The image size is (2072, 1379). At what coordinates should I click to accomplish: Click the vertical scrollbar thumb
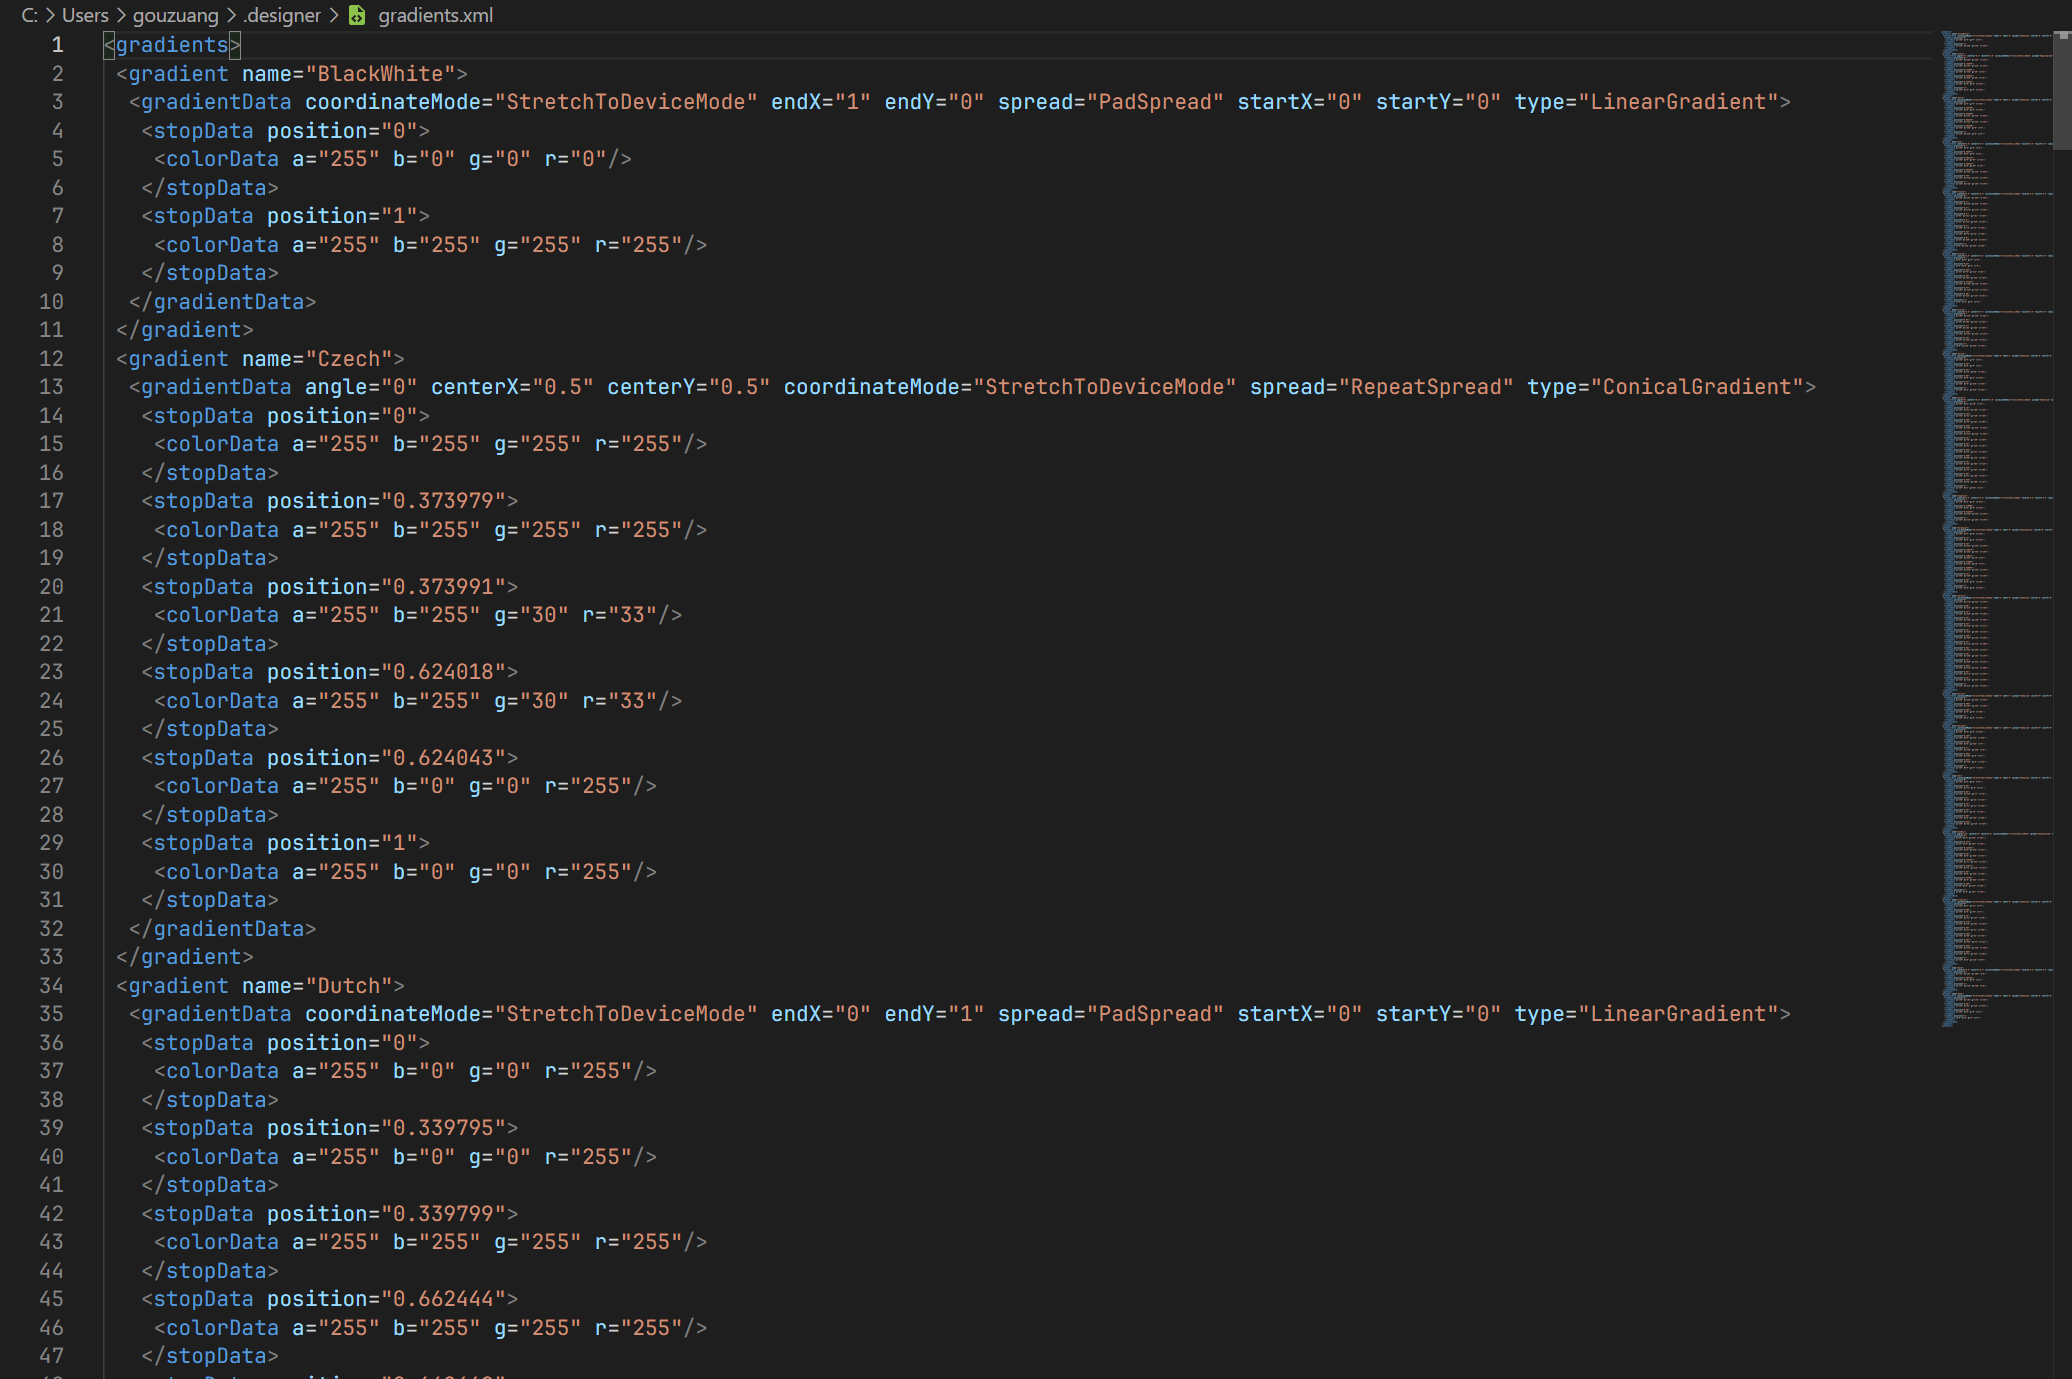point(2062,90)
